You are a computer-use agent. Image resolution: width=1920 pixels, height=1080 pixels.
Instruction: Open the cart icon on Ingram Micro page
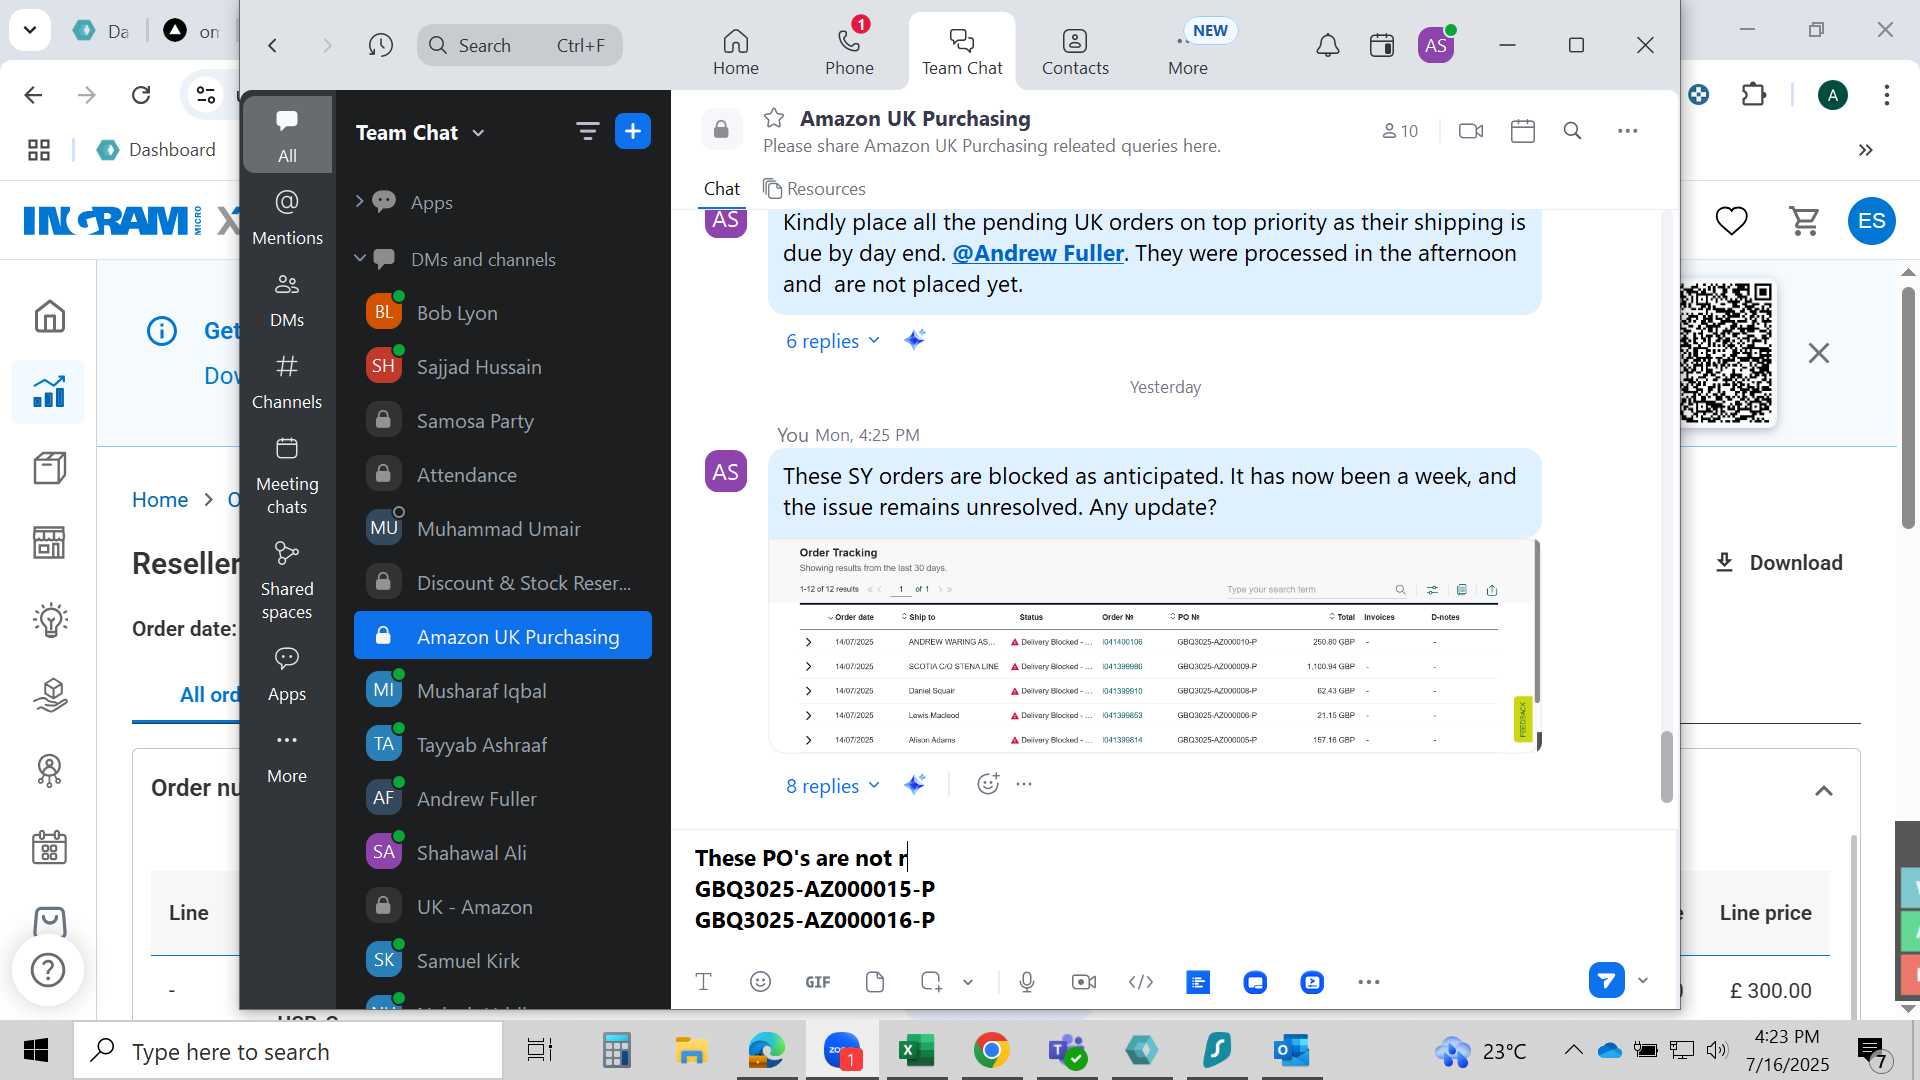[x=1804, y=221]
